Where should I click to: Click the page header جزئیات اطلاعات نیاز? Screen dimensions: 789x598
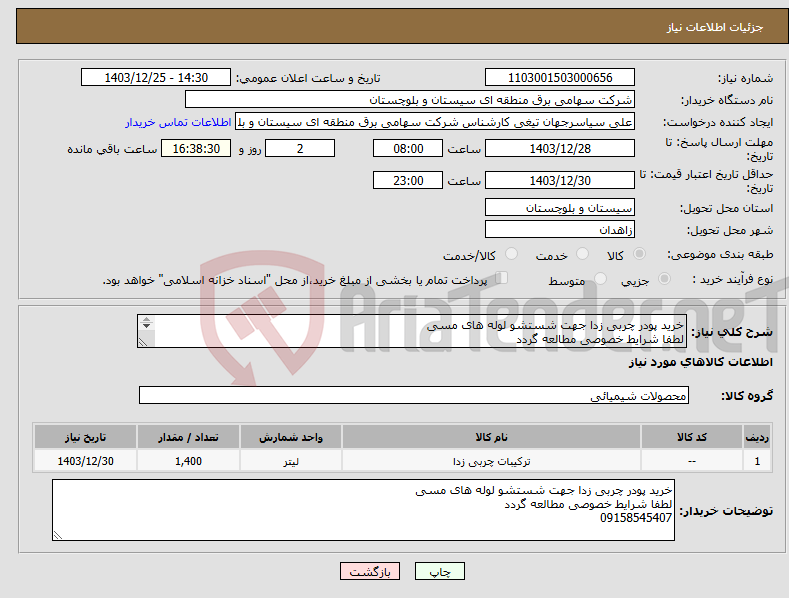click(x=715, y=27)
